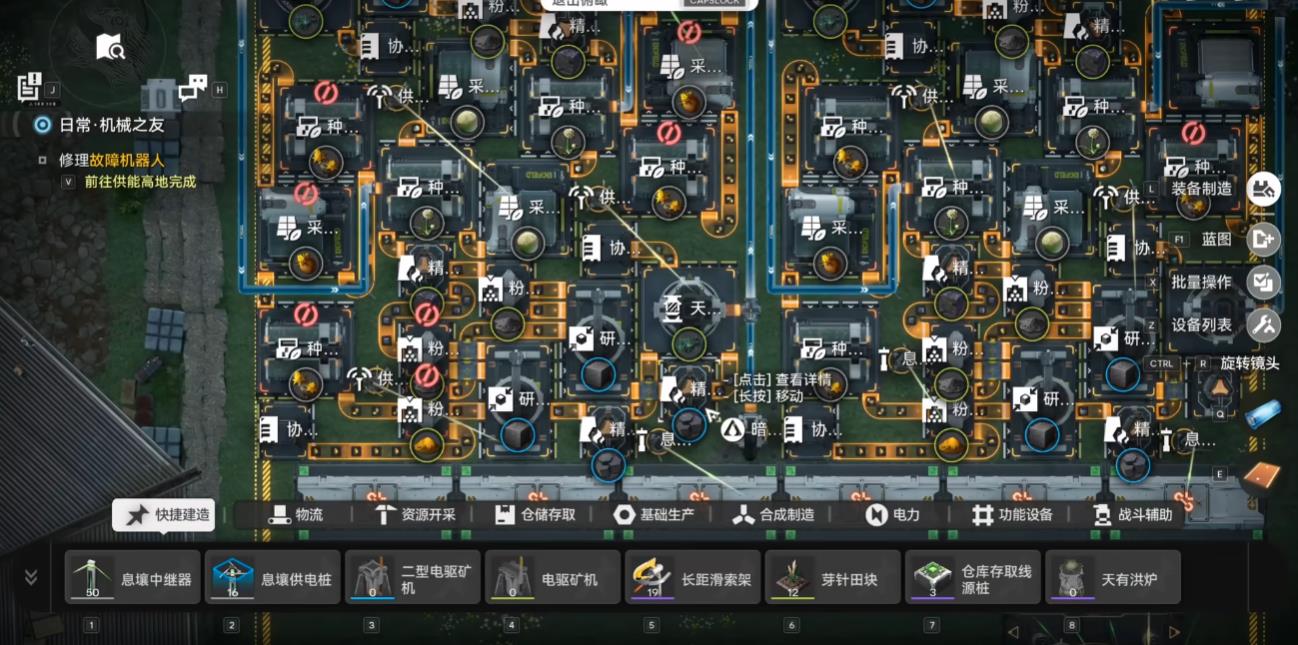Select 息壤供电桩 in quick build slot 2
The width and height of the screenshot is (1298, 645).
[272, 578]
